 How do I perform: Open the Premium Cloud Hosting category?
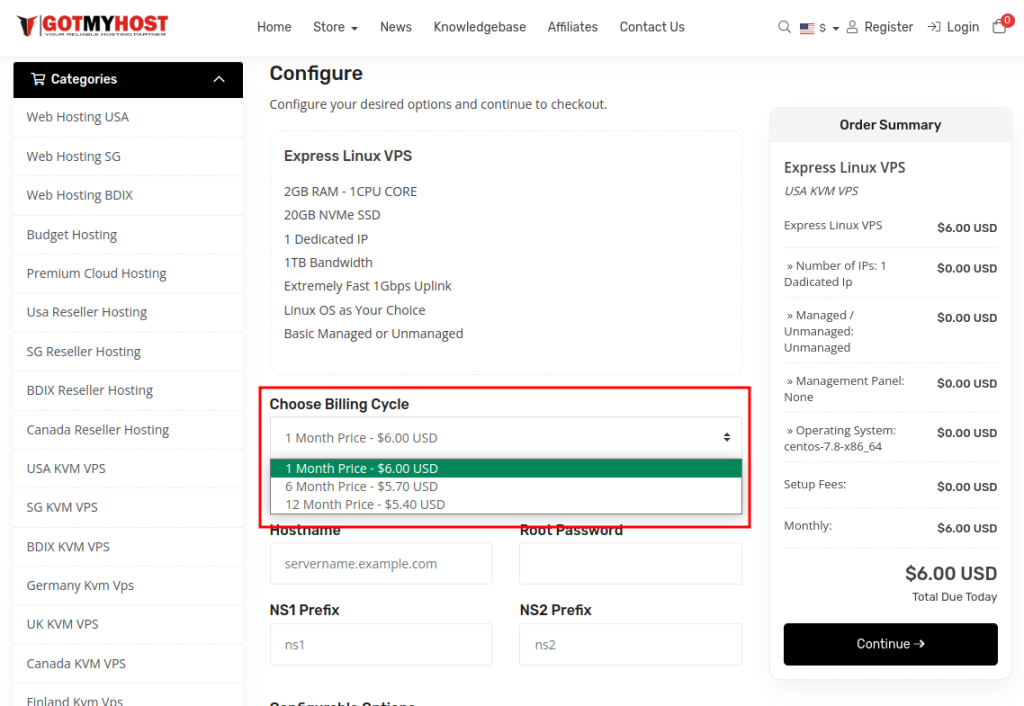[x=96, y=274]
